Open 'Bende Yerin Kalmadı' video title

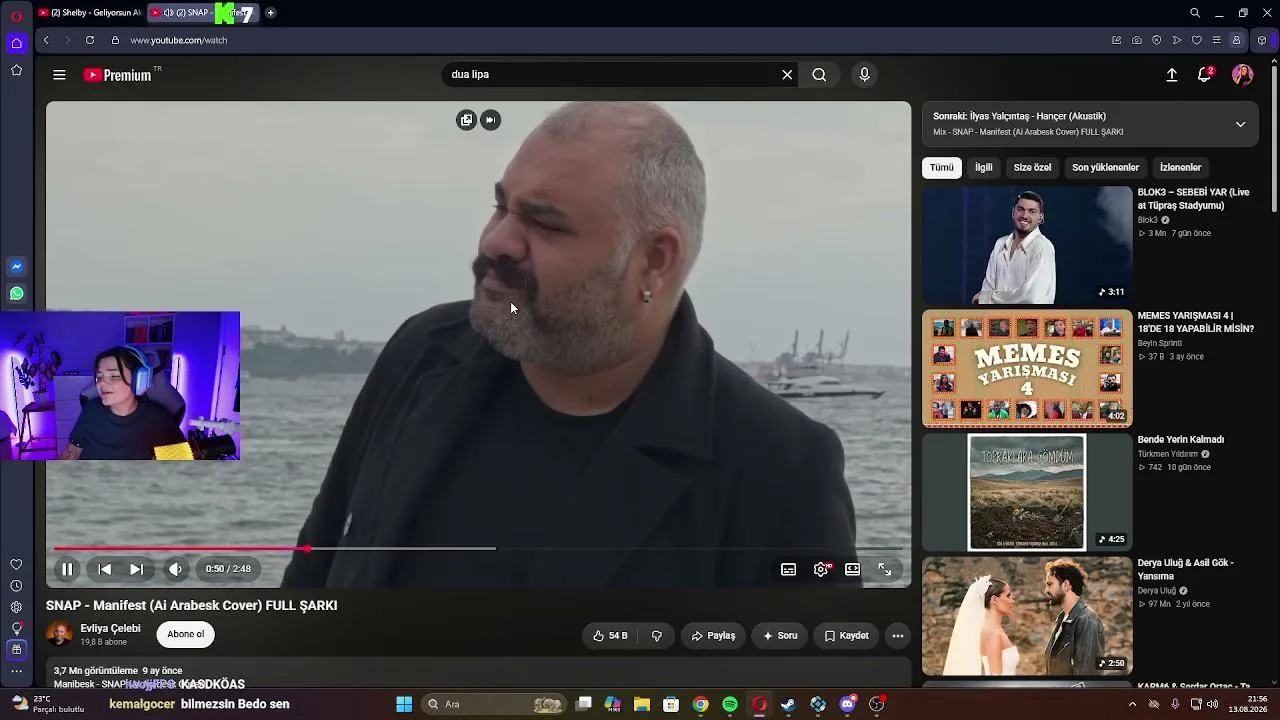1180,440
